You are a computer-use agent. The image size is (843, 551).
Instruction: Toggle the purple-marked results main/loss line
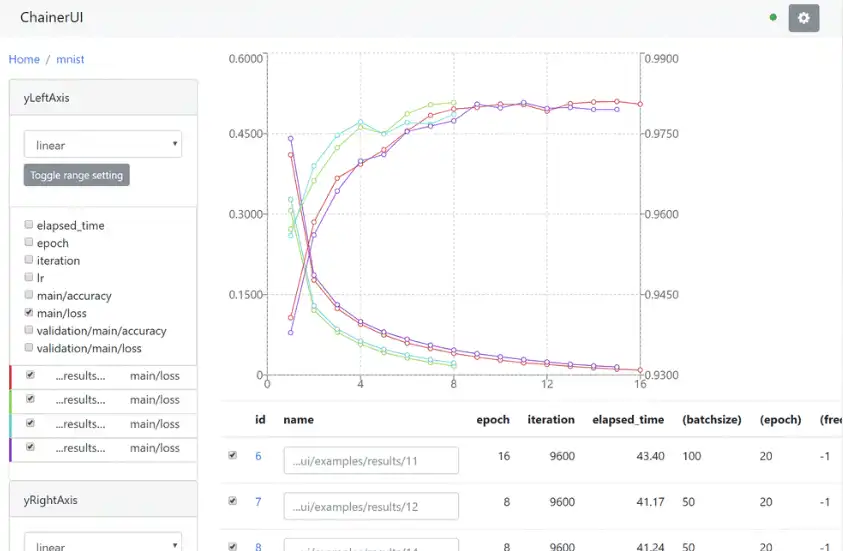pyautogui.click(x=31, y=447)
